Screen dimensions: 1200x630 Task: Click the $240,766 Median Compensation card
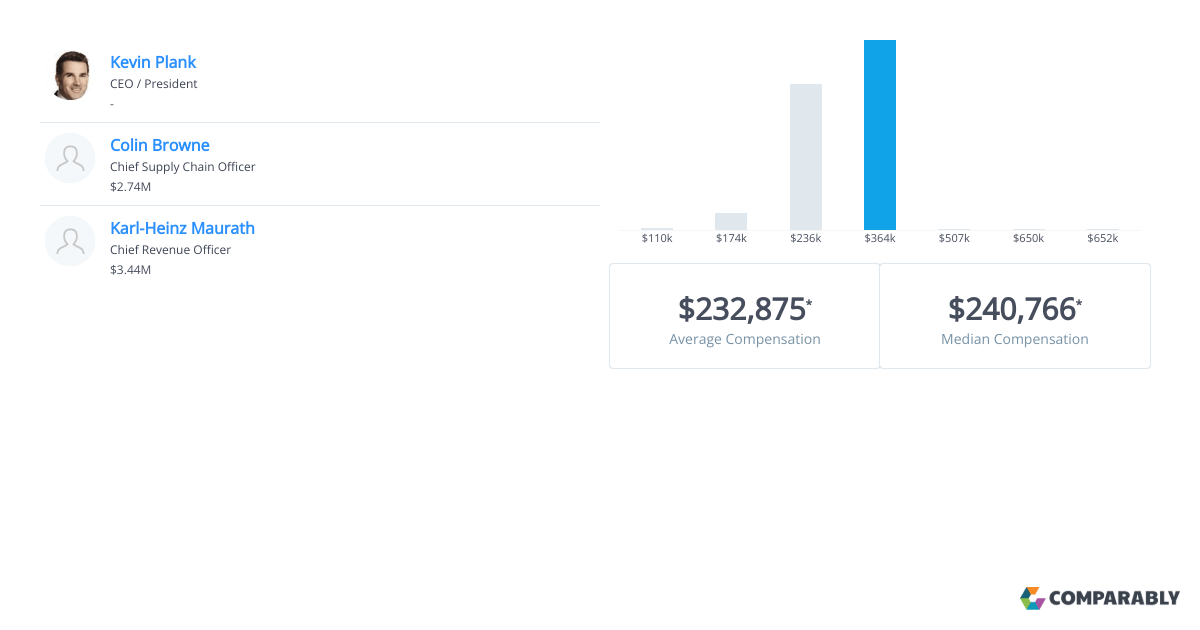1015,316
